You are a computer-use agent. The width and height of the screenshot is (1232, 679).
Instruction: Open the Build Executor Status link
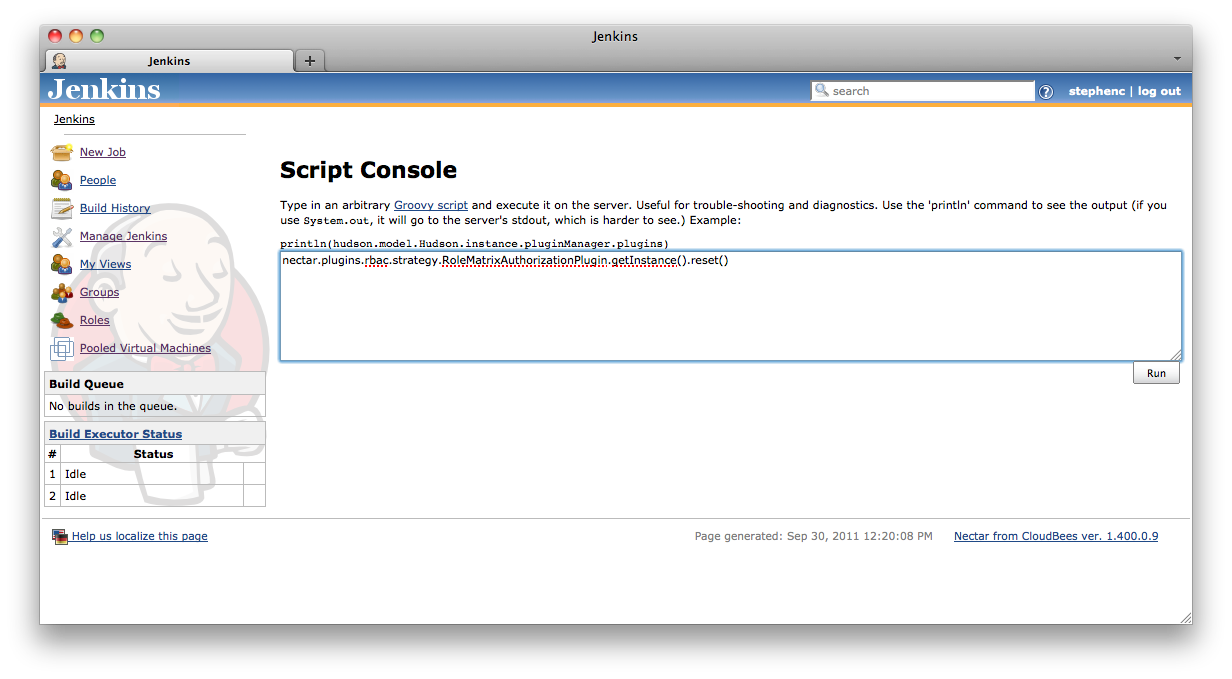[116, 434]
